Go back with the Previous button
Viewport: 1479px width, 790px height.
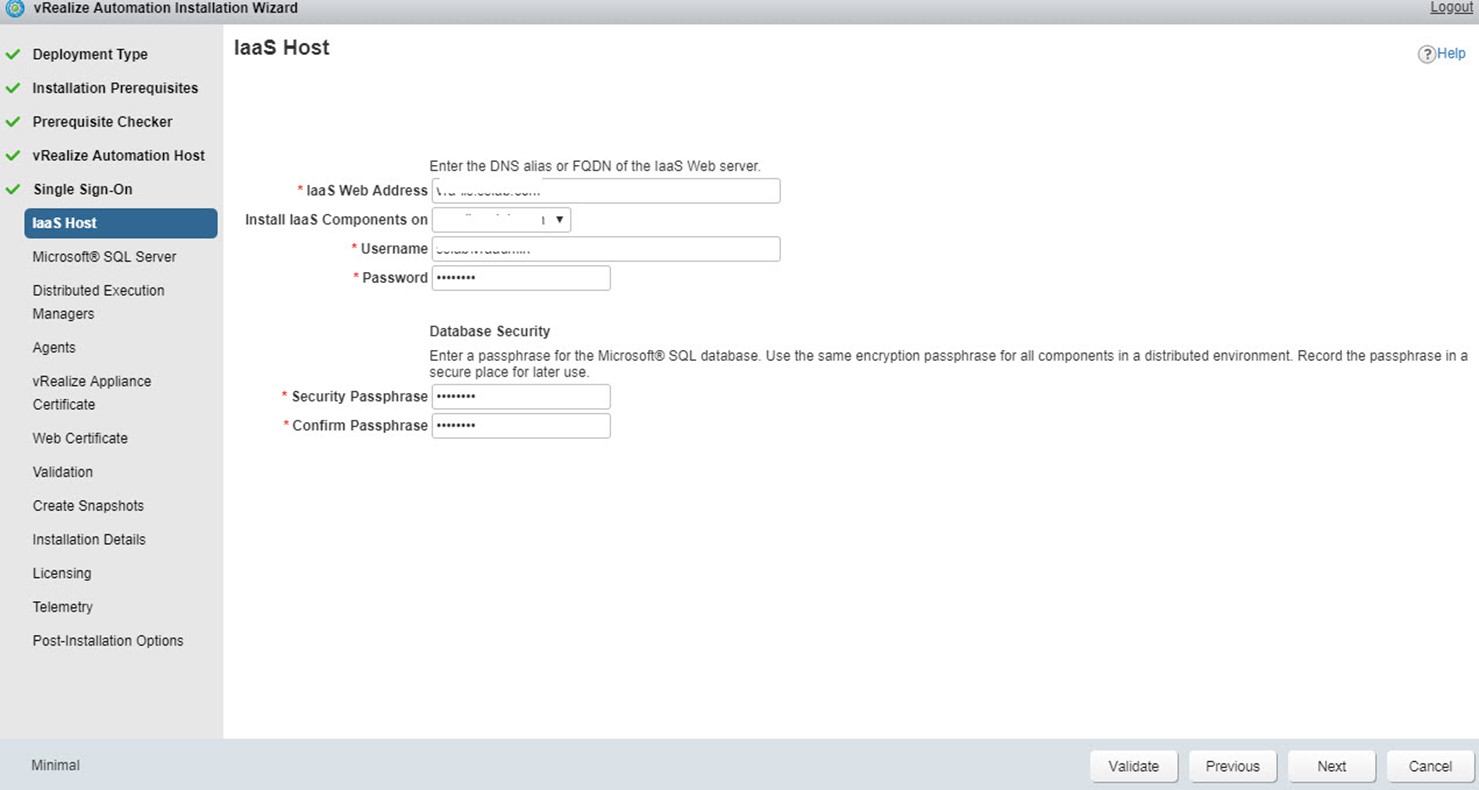click(1233, 767)
